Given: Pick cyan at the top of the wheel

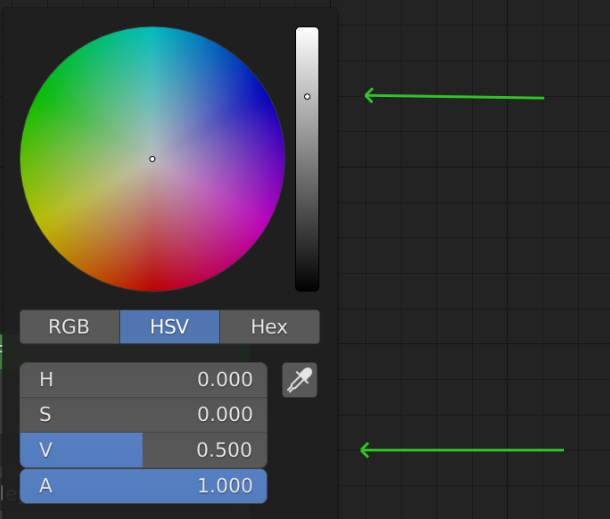Looking at the screenshot, I should pyautogui.click(x=152, y=32).
